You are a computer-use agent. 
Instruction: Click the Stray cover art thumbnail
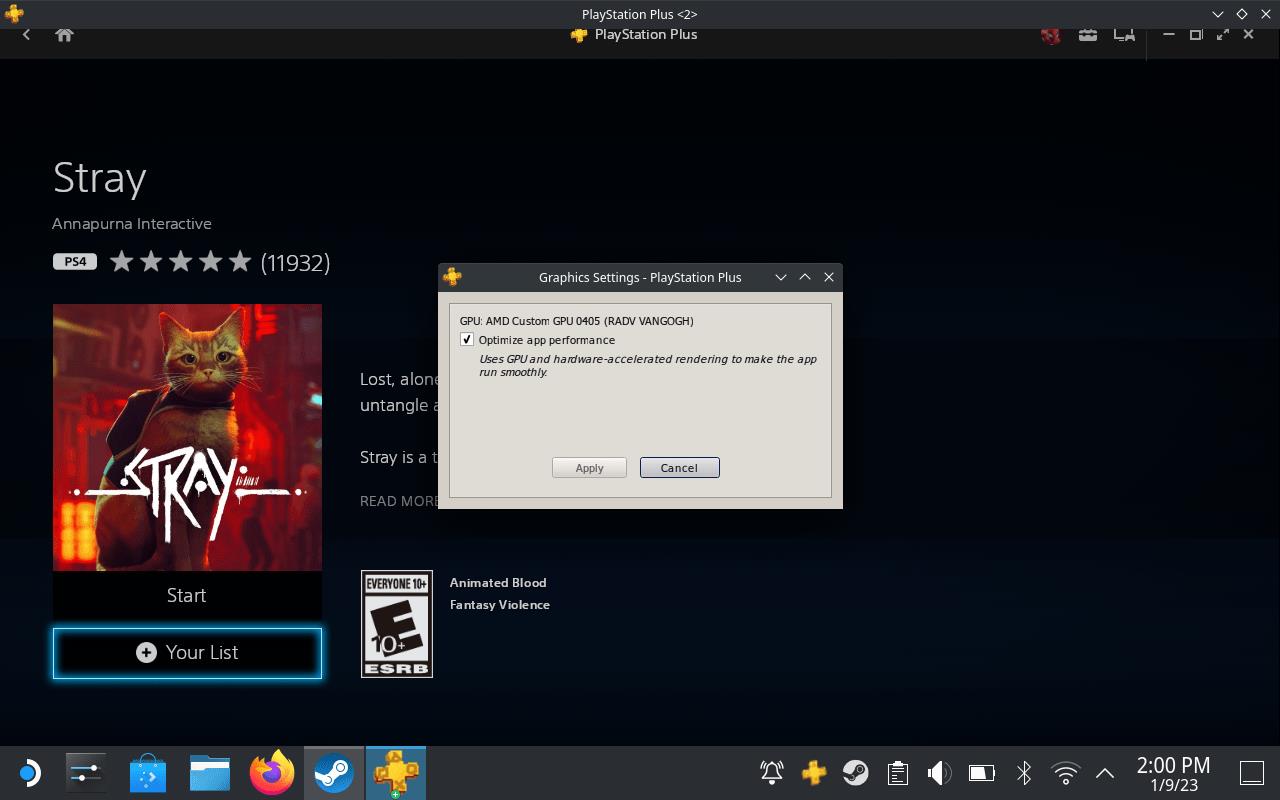(187, 437)
